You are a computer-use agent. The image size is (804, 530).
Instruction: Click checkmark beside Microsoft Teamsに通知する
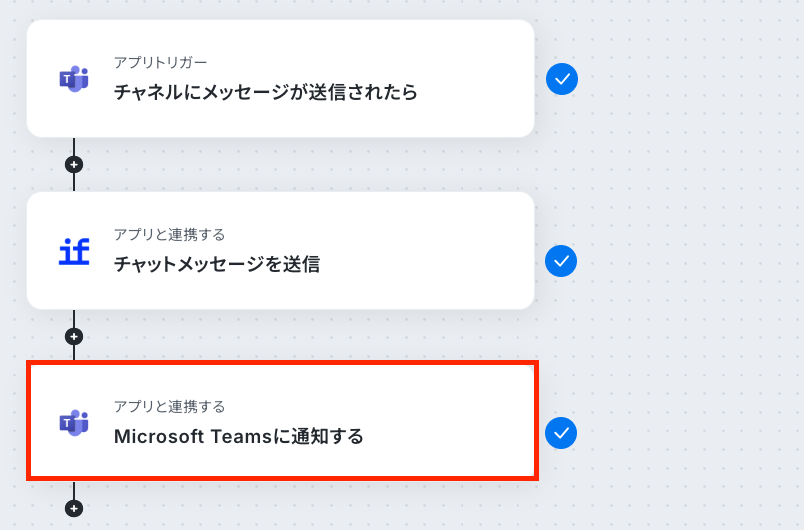[x=561, y=433]
